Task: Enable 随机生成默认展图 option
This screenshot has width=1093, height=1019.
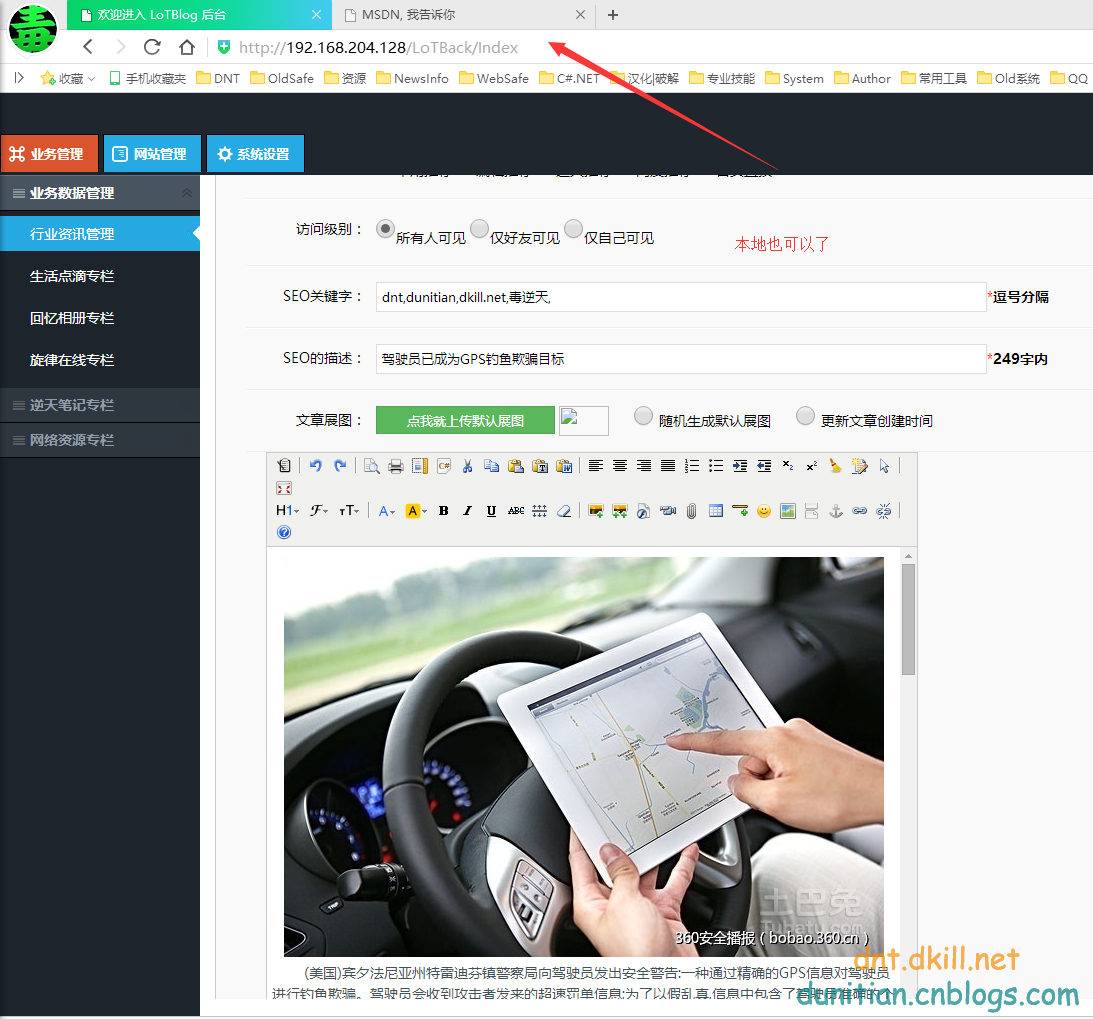Action: [x=643, y=416]
